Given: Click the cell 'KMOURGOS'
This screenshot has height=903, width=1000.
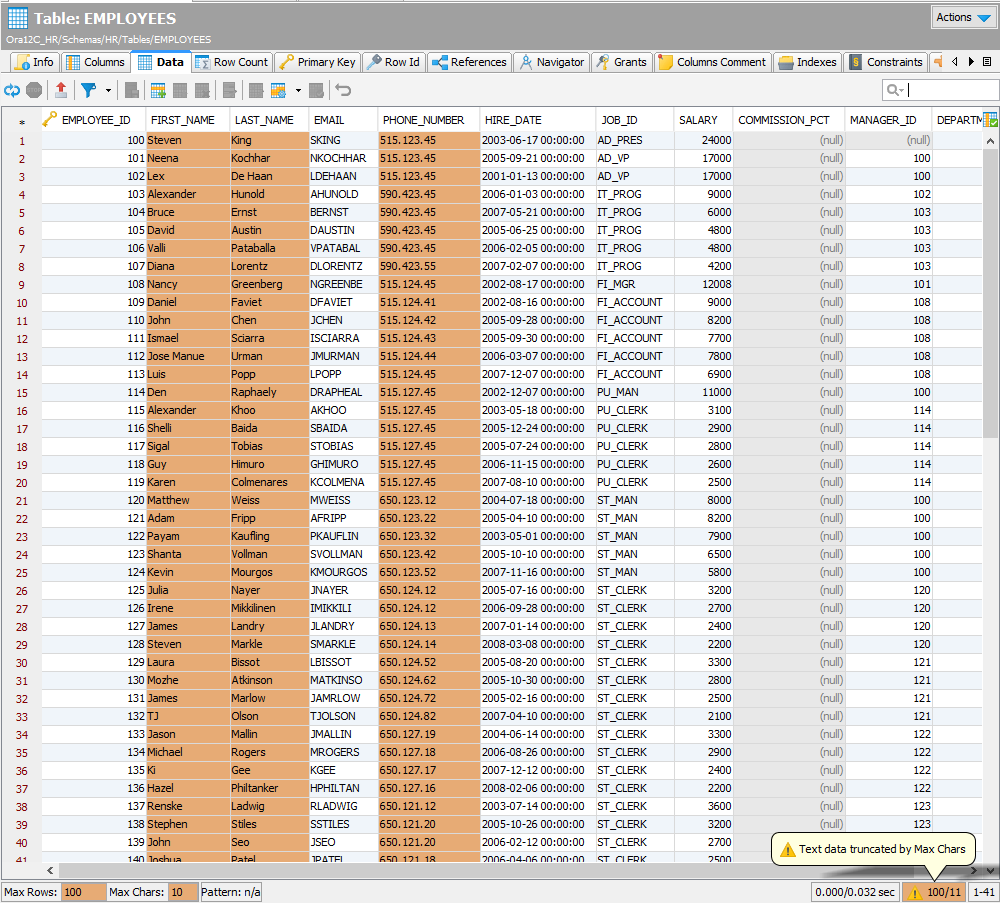Looking at the screenshot, I should (343, 572).
